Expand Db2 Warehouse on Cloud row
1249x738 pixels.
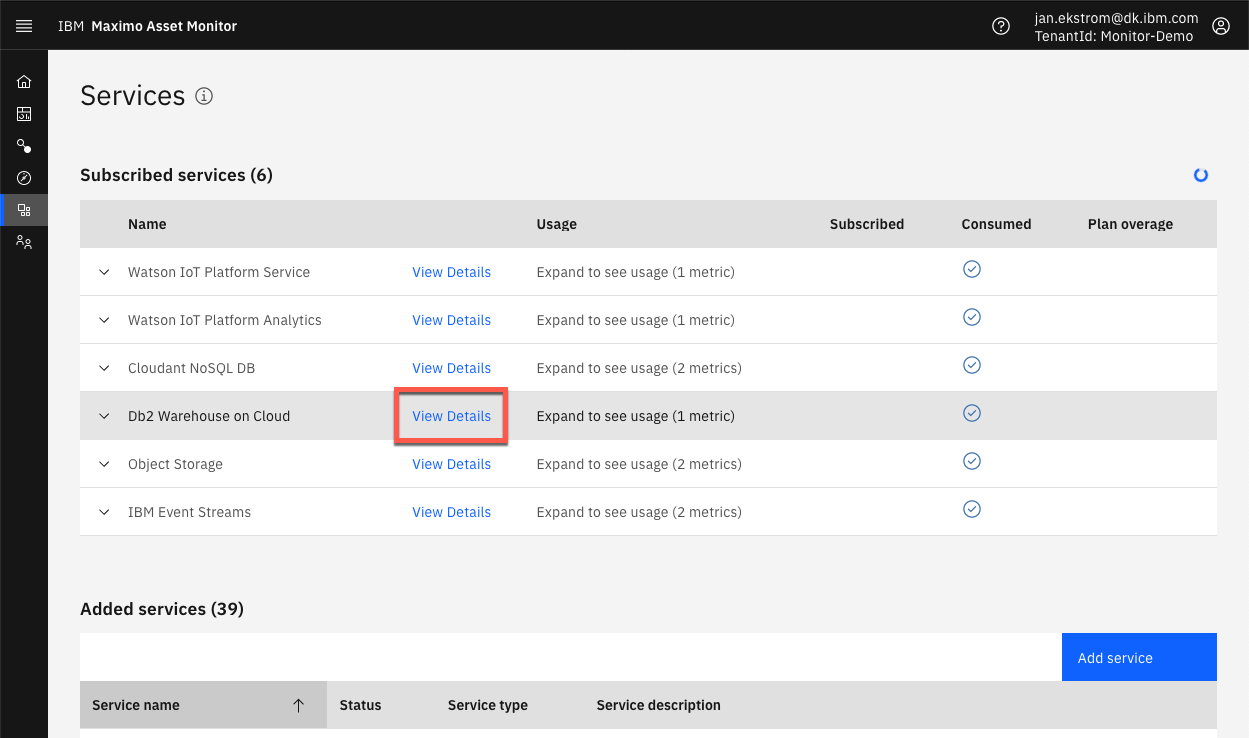click(104, 416)
